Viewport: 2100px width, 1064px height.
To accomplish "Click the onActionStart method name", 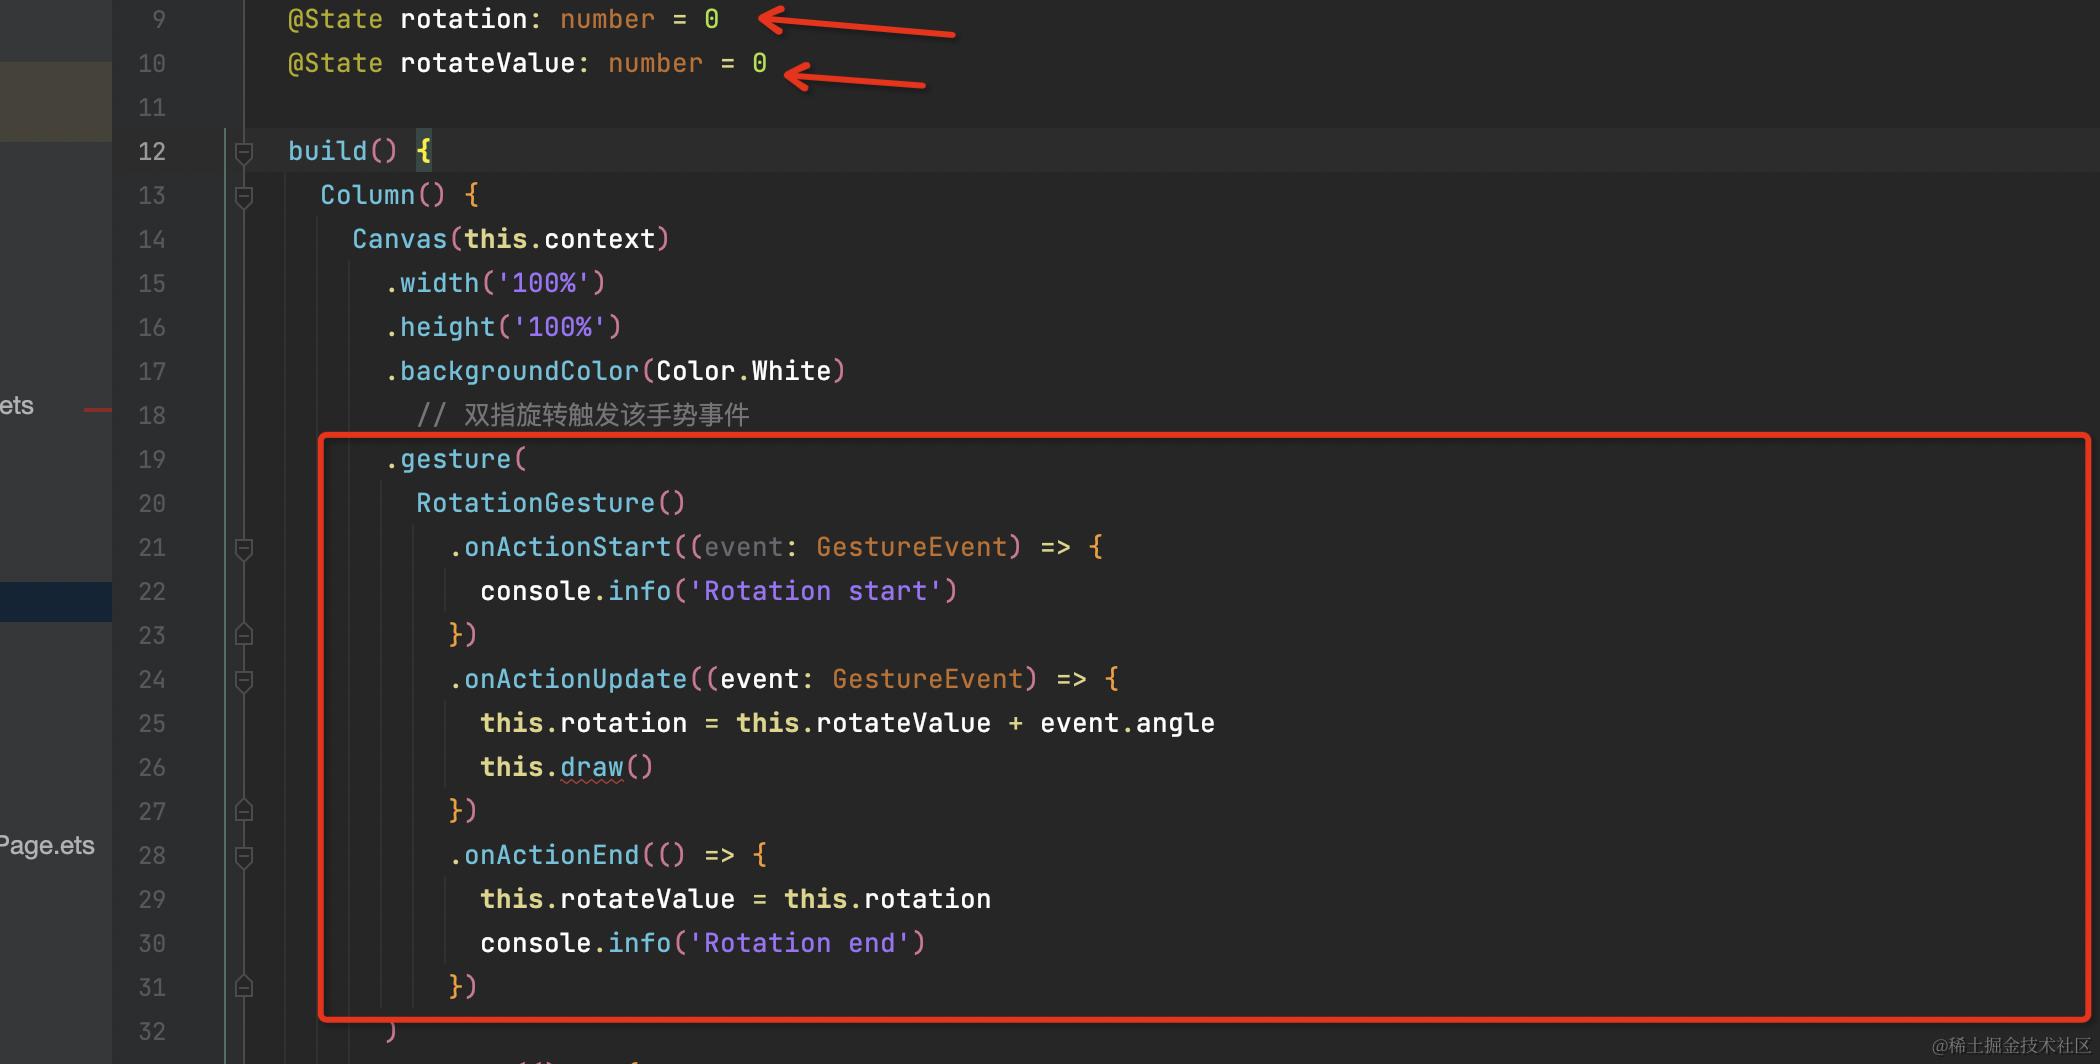I will coord(567,547).
